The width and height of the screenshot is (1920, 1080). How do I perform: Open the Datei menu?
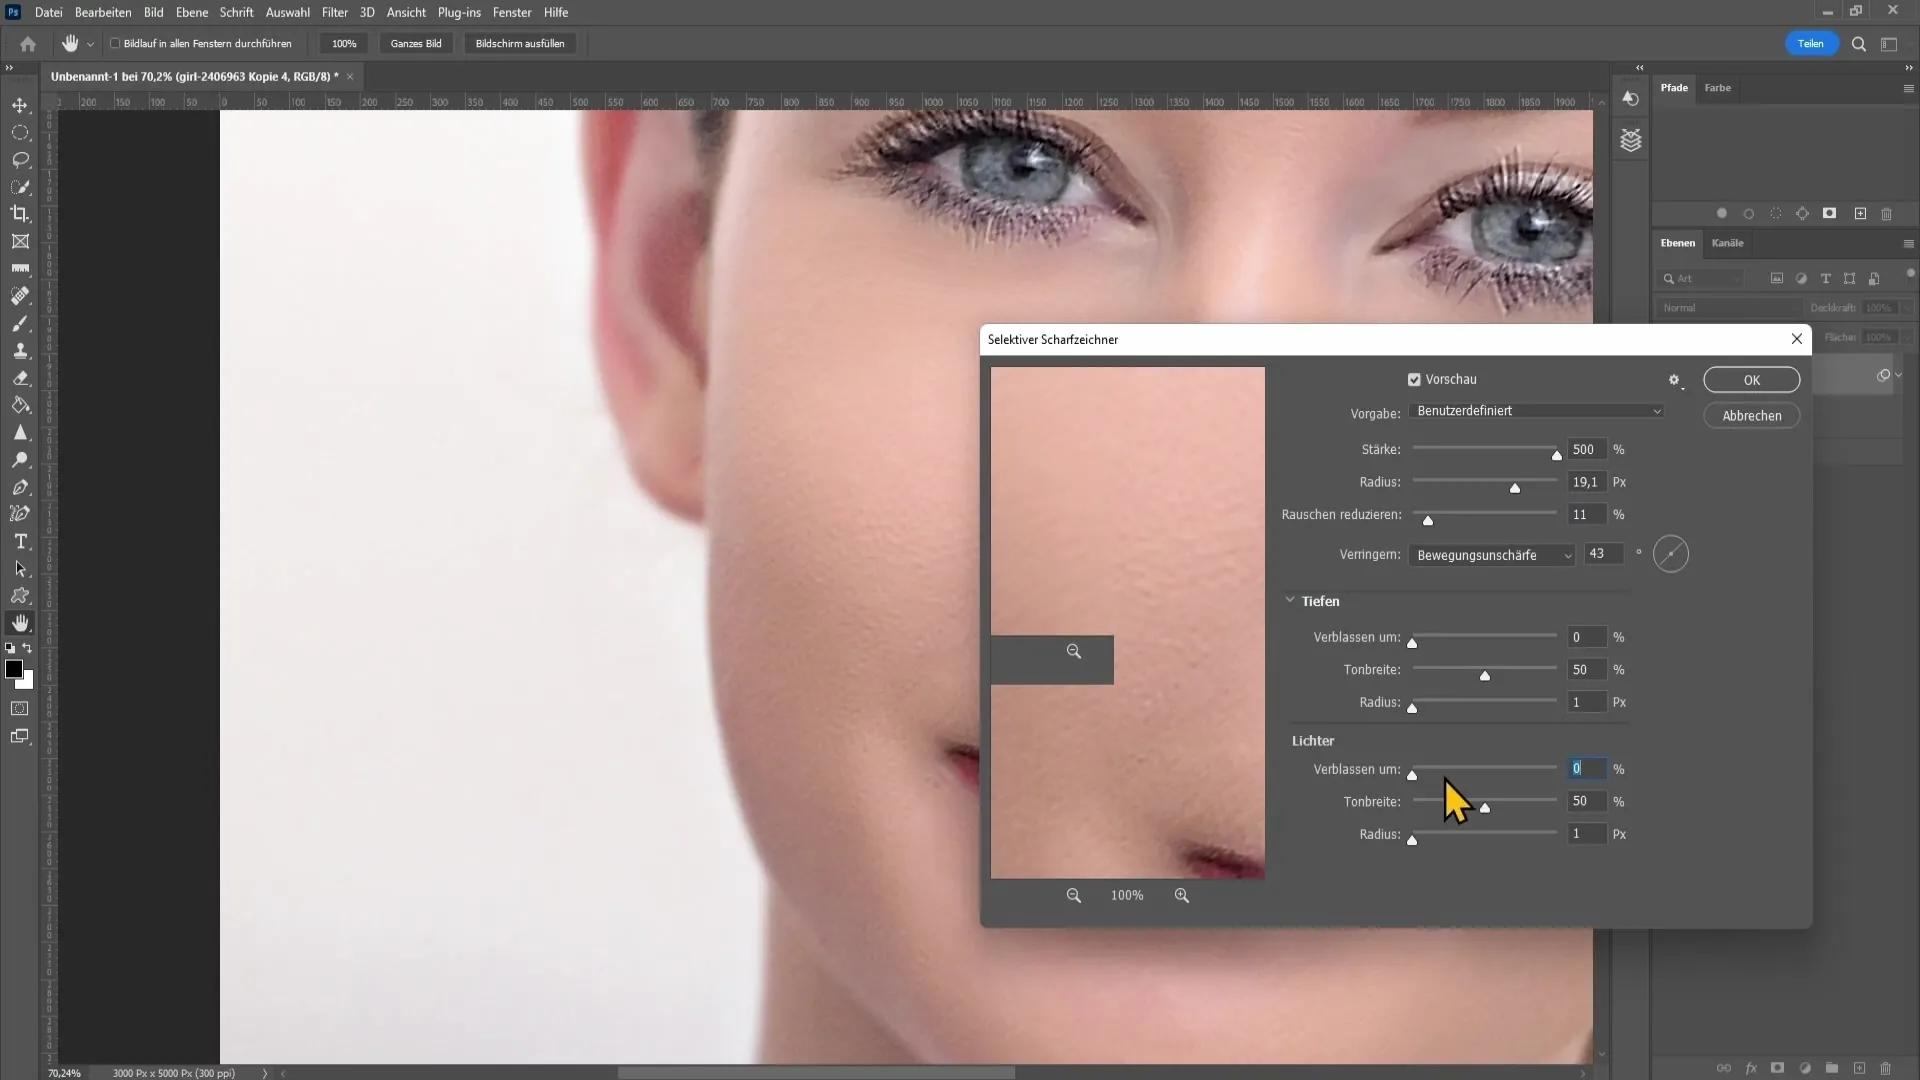(x=48, y=12)
